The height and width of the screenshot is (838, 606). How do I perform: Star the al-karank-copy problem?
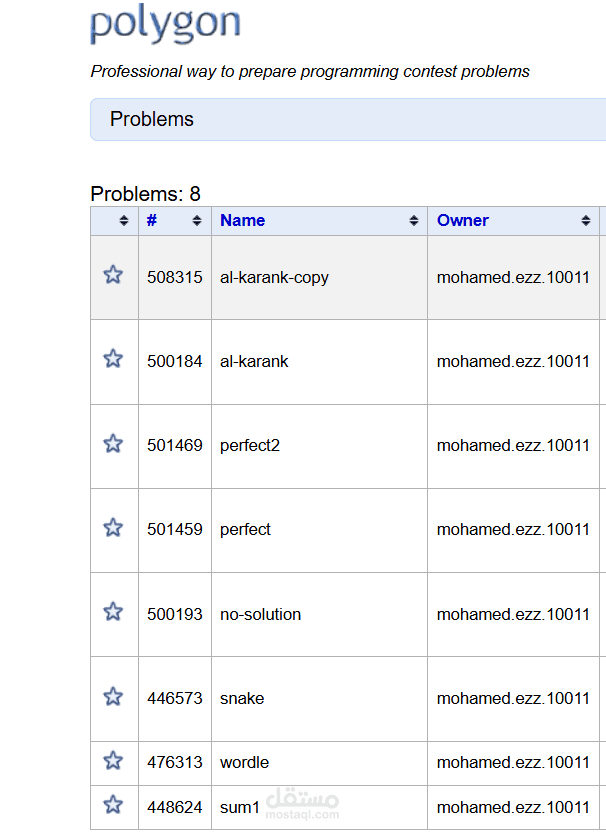coord(113,274)
